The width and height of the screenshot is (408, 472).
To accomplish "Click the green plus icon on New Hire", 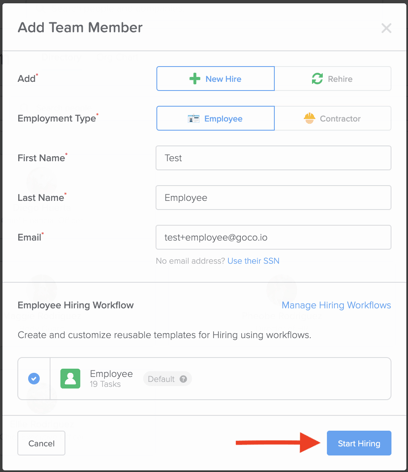I will pos(195,79).
